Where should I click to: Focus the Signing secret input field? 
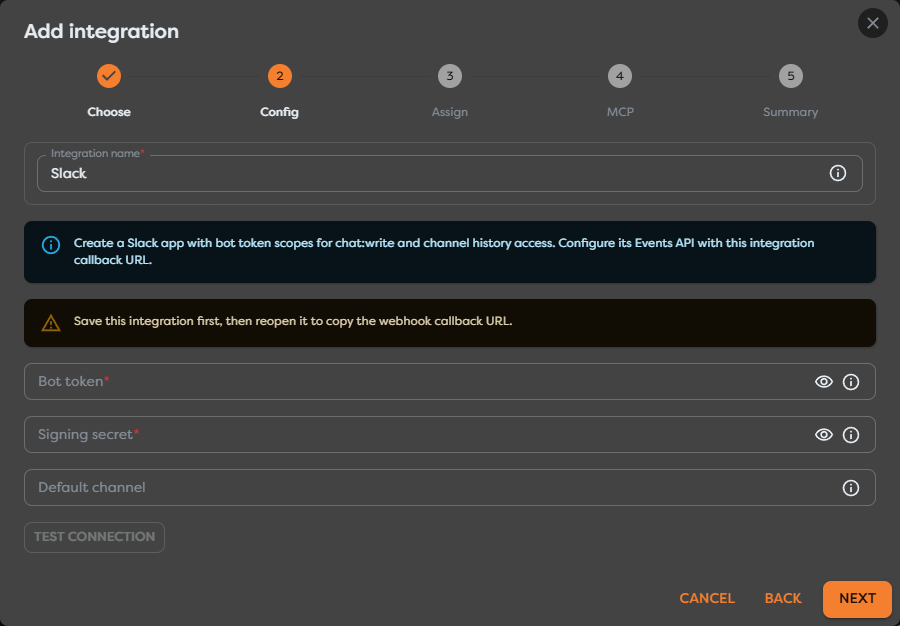tap(449, 434)
